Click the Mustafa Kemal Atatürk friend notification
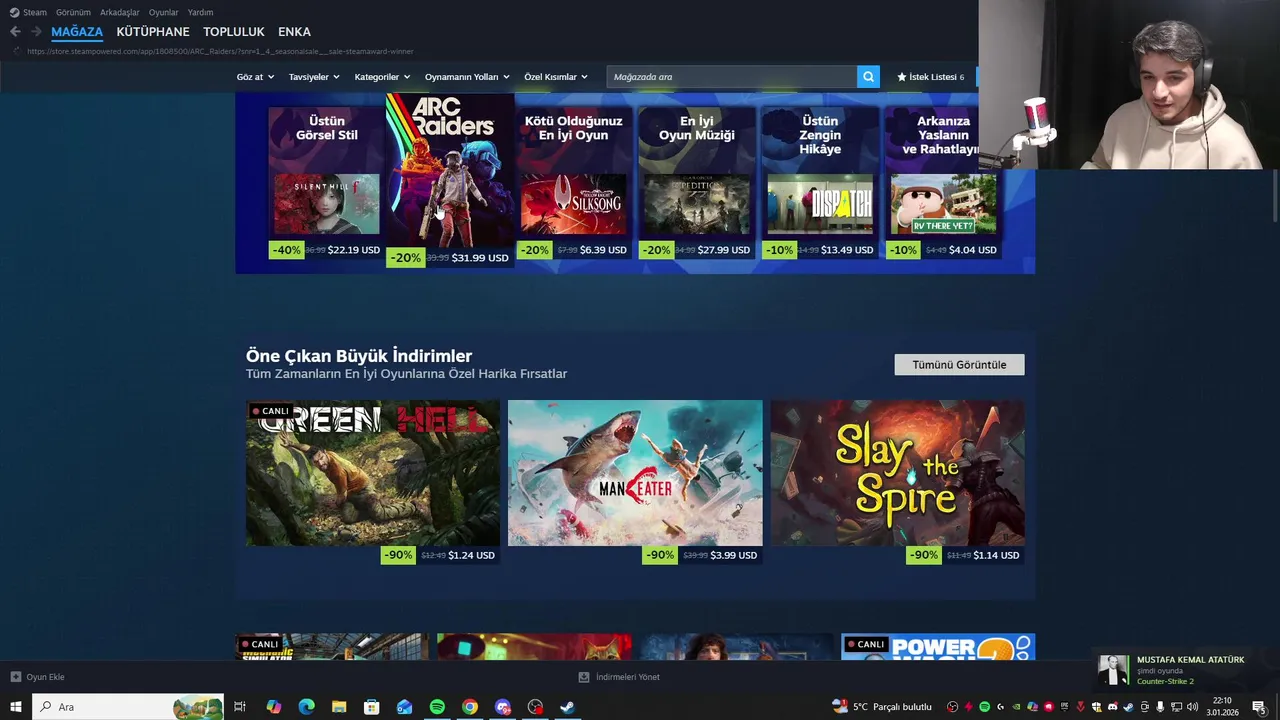The width and height of the screenshot is (1280, 720). tap(1185, 671)
